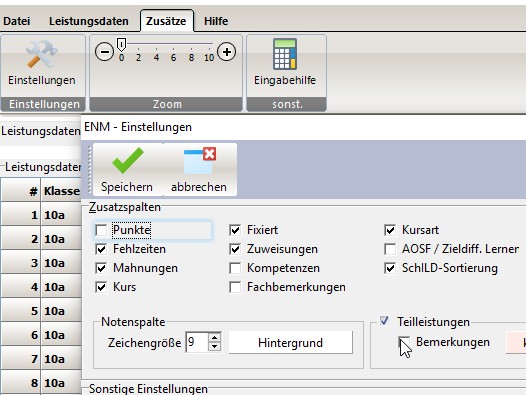Click the 10a cell in row 4

[61, 287]
